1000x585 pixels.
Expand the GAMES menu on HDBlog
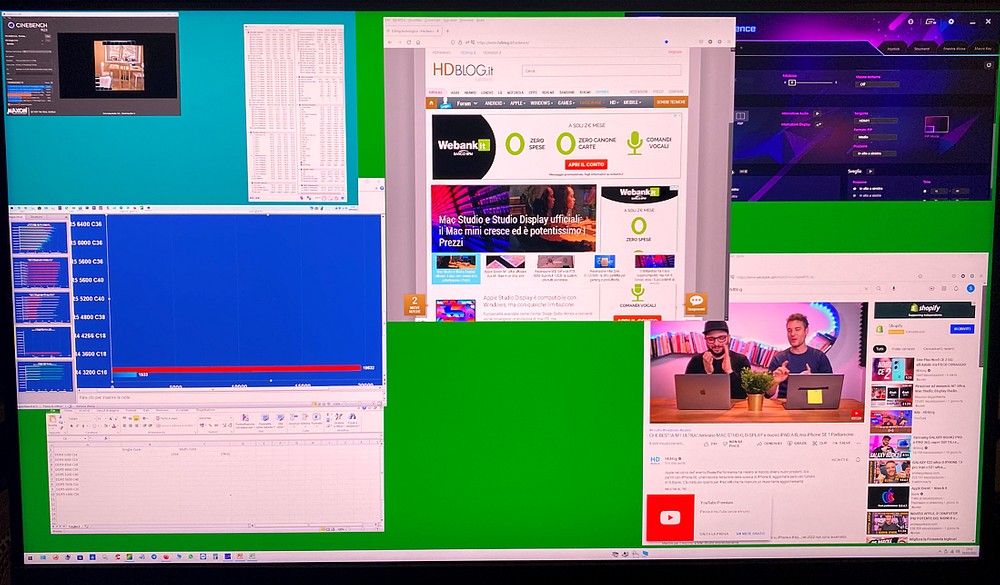[x=566, y=103]
